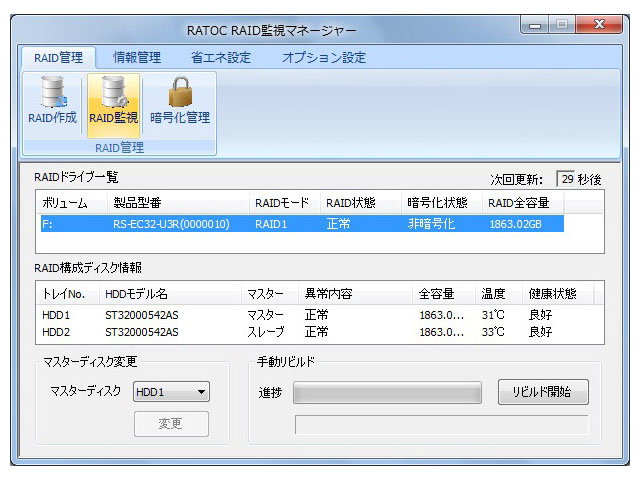Open the 省エネ設定 tab
This screenshot has width=640, height=480.
221,58
